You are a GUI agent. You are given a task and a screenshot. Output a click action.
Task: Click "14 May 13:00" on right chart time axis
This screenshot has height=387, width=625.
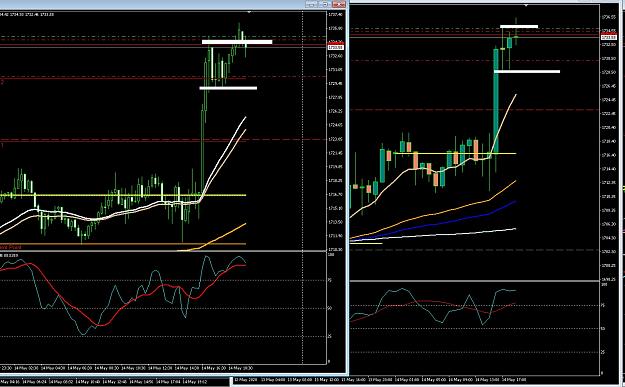pos(487,379)
